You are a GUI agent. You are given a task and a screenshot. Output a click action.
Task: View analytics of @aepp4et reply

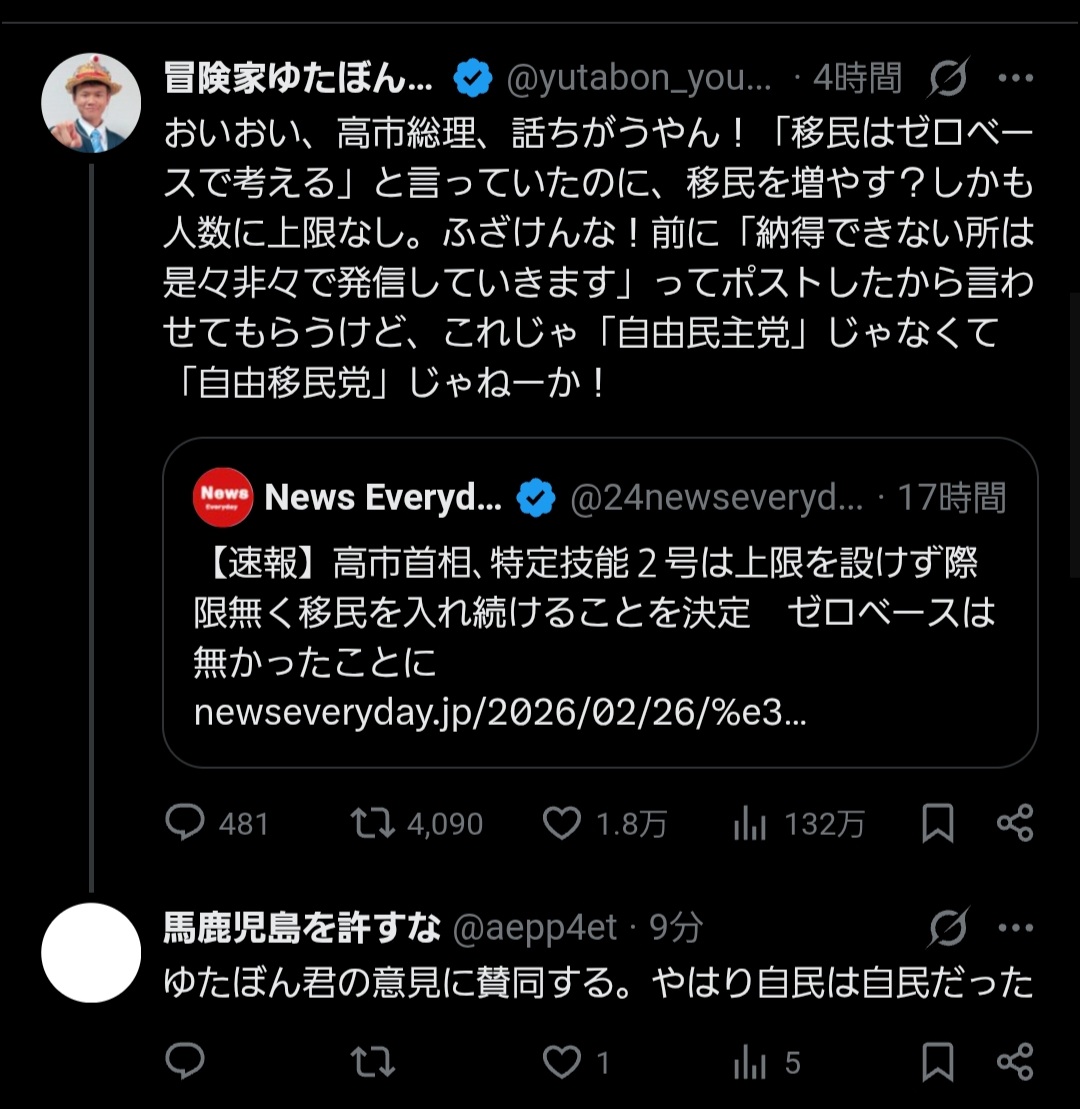[x=750, y=1061]
